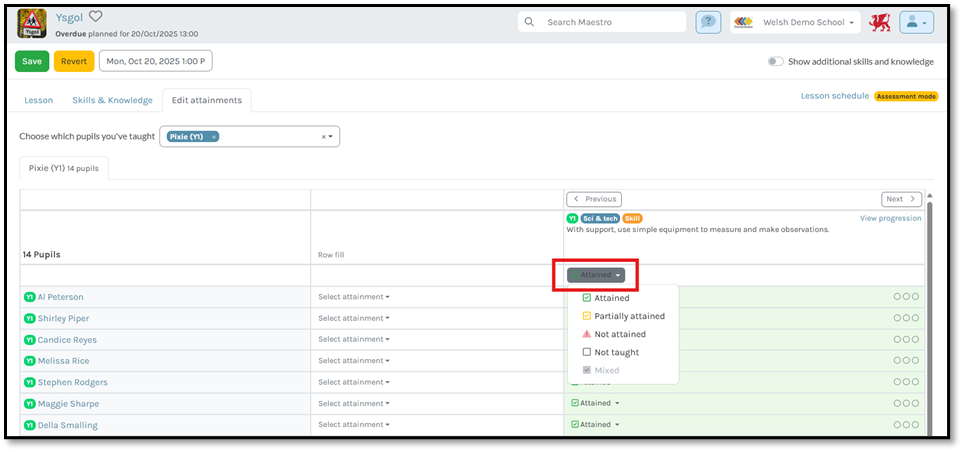Switch to the Skills & Knowledge tab
Screen dimensions: 963x452
pos(112,100)
